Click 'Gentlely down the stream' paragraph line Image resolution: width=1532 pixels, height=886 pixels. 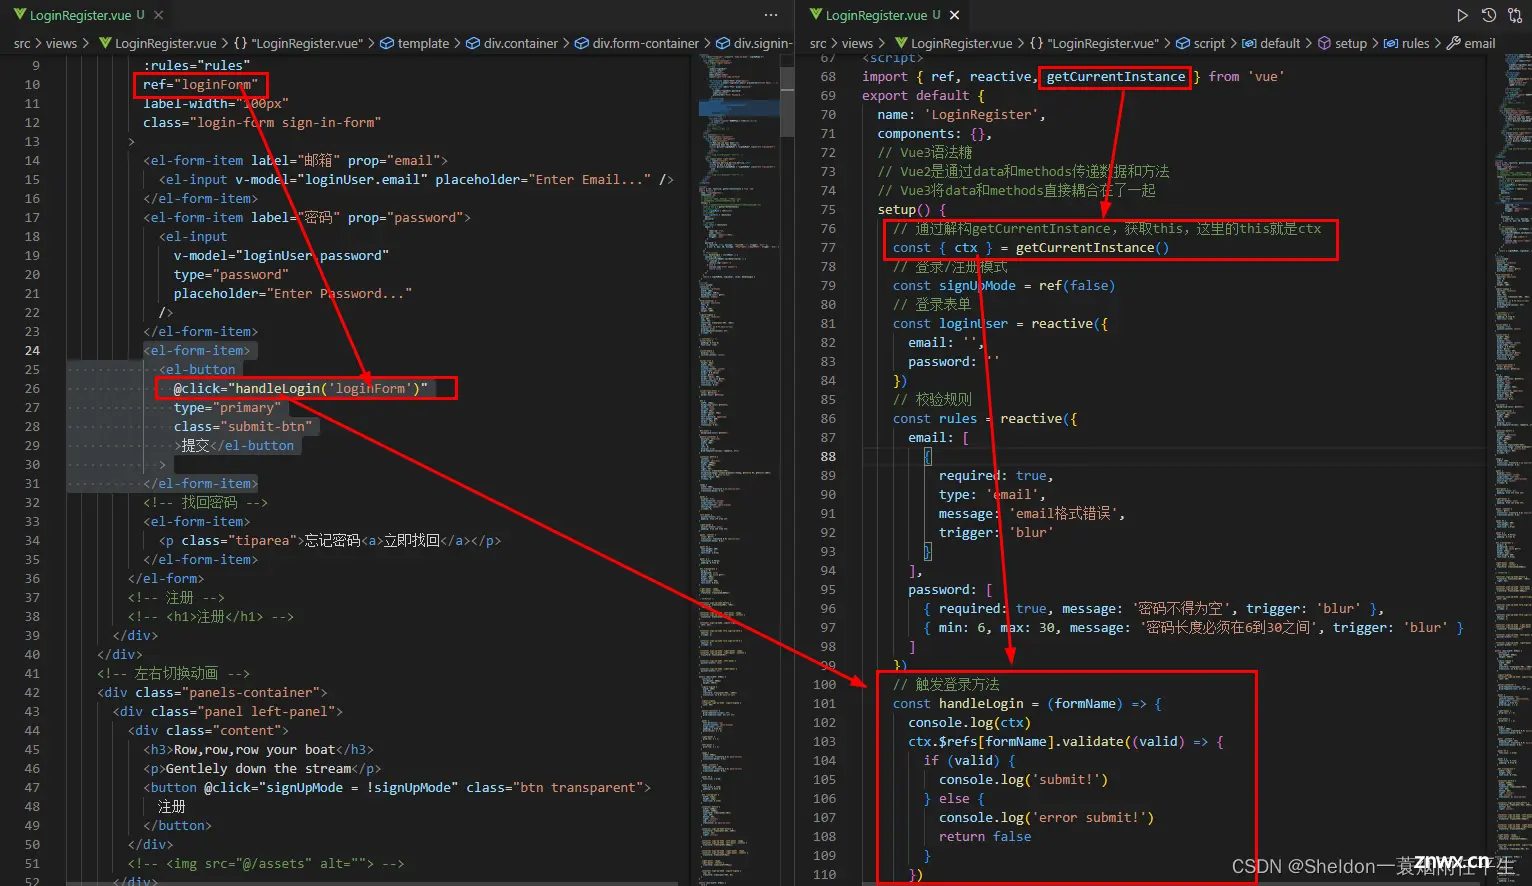coord(262,769)
